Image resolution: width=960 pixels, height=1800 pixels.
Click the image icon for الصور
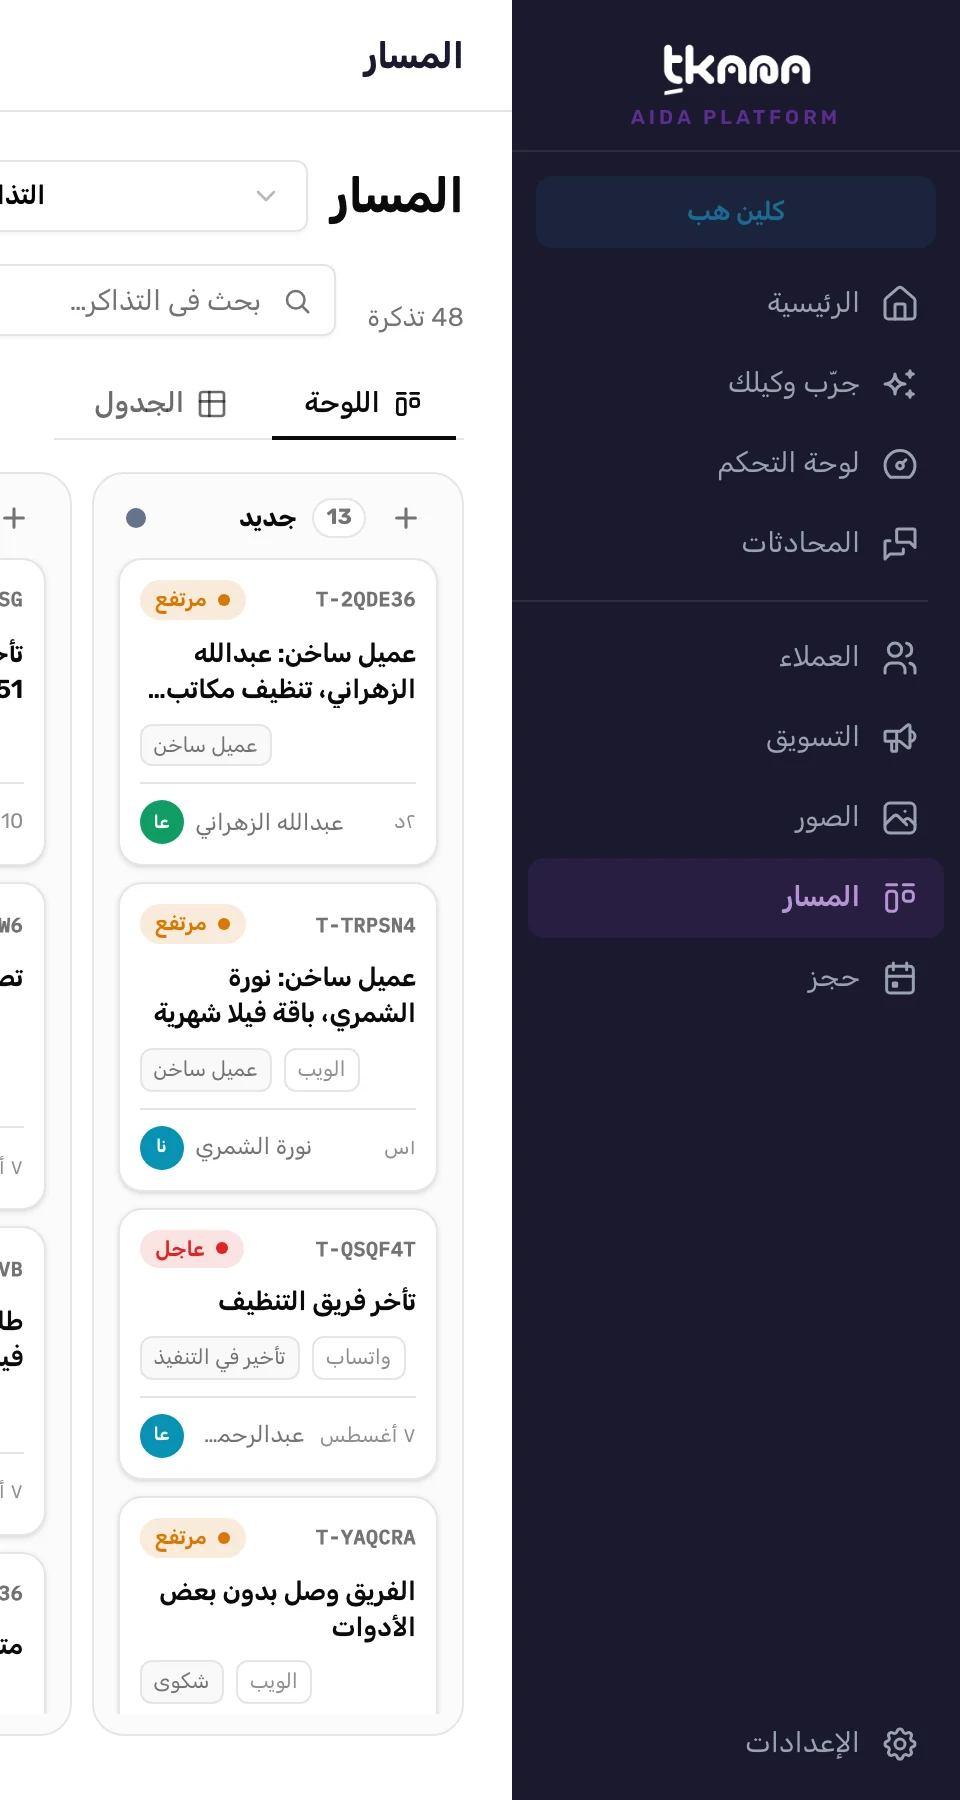click(900, 817)
